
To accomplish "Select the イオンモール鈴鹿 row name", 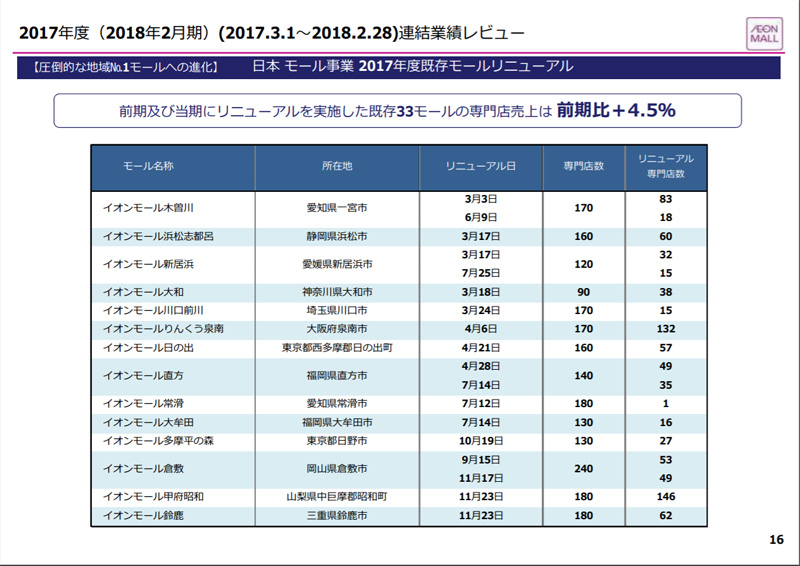I will (x=143, y=515).
